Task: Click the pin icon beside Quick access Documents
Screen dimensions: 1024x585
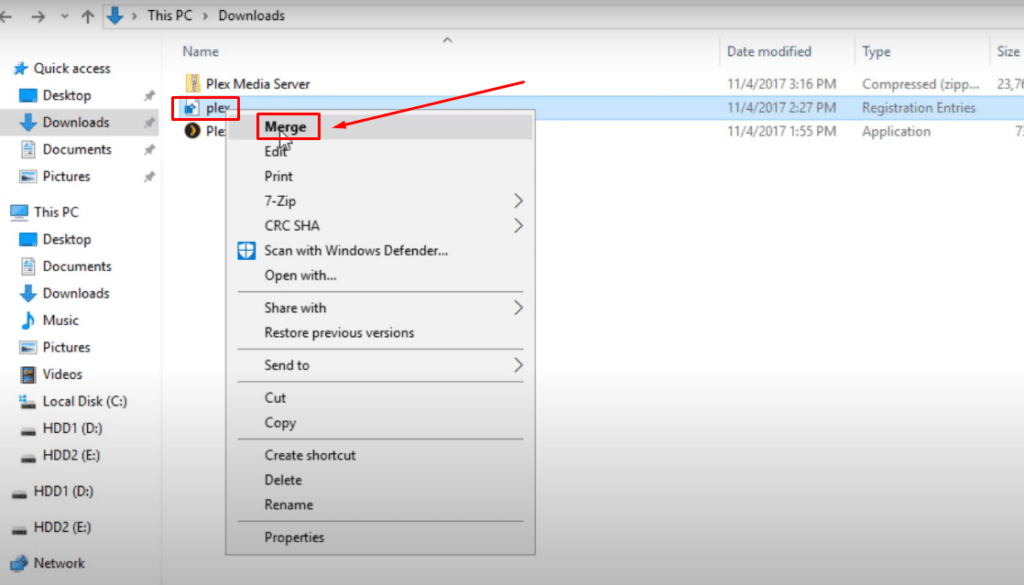Action: click(150, 150)
